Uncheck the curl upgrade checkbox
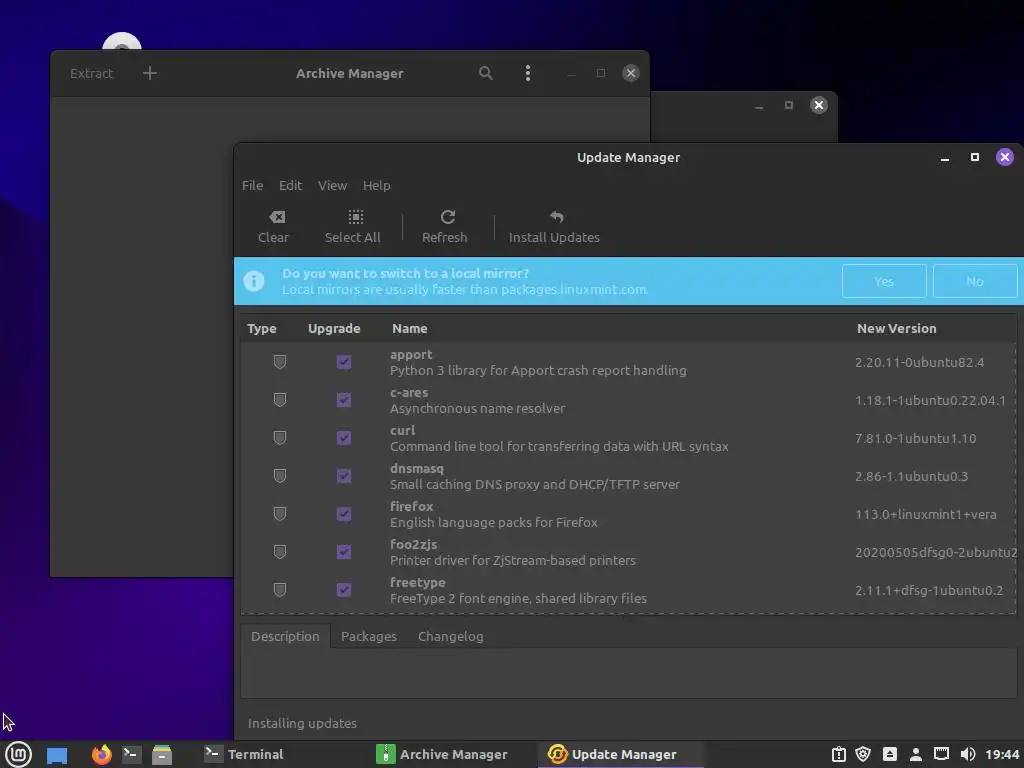1024x768 pixels. tap(344, 438)
